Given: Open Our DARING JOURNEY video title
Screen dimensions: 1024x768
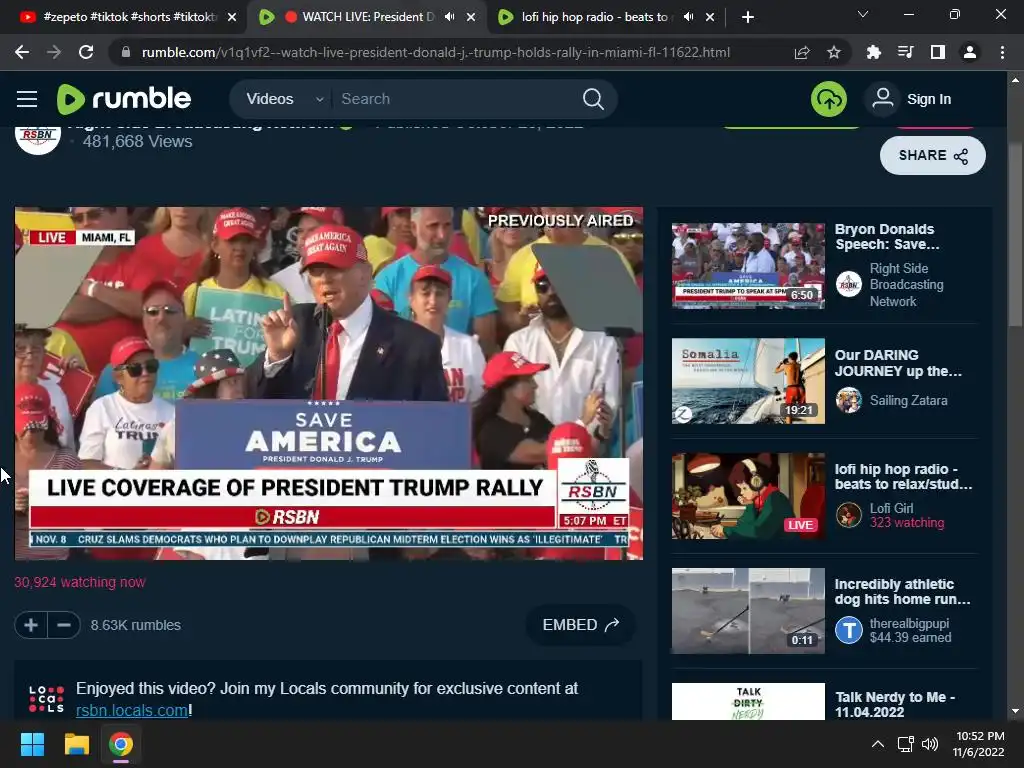Looking at the screenshot, I should click(898, 363).
